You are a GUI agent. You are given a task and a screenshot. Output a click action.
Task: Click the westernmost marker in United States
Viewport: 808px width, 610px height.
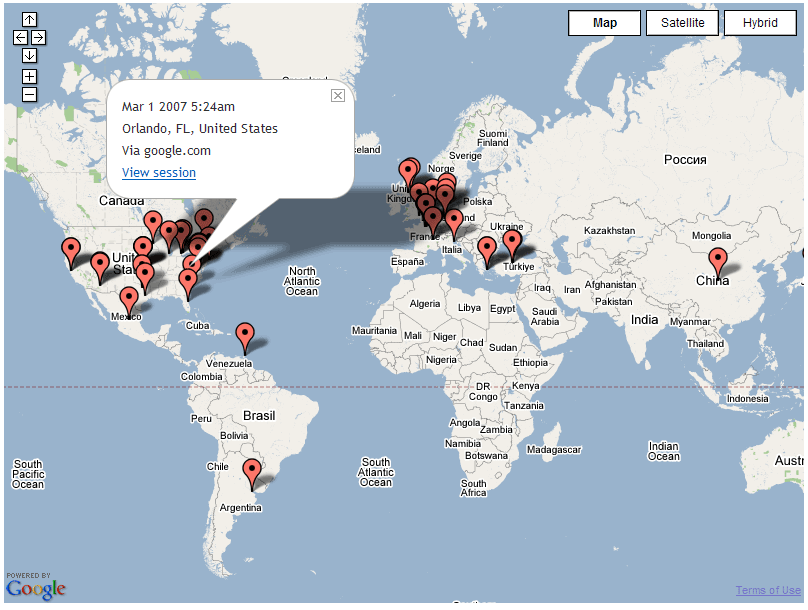pyautogui.click(x=70, y=250)
